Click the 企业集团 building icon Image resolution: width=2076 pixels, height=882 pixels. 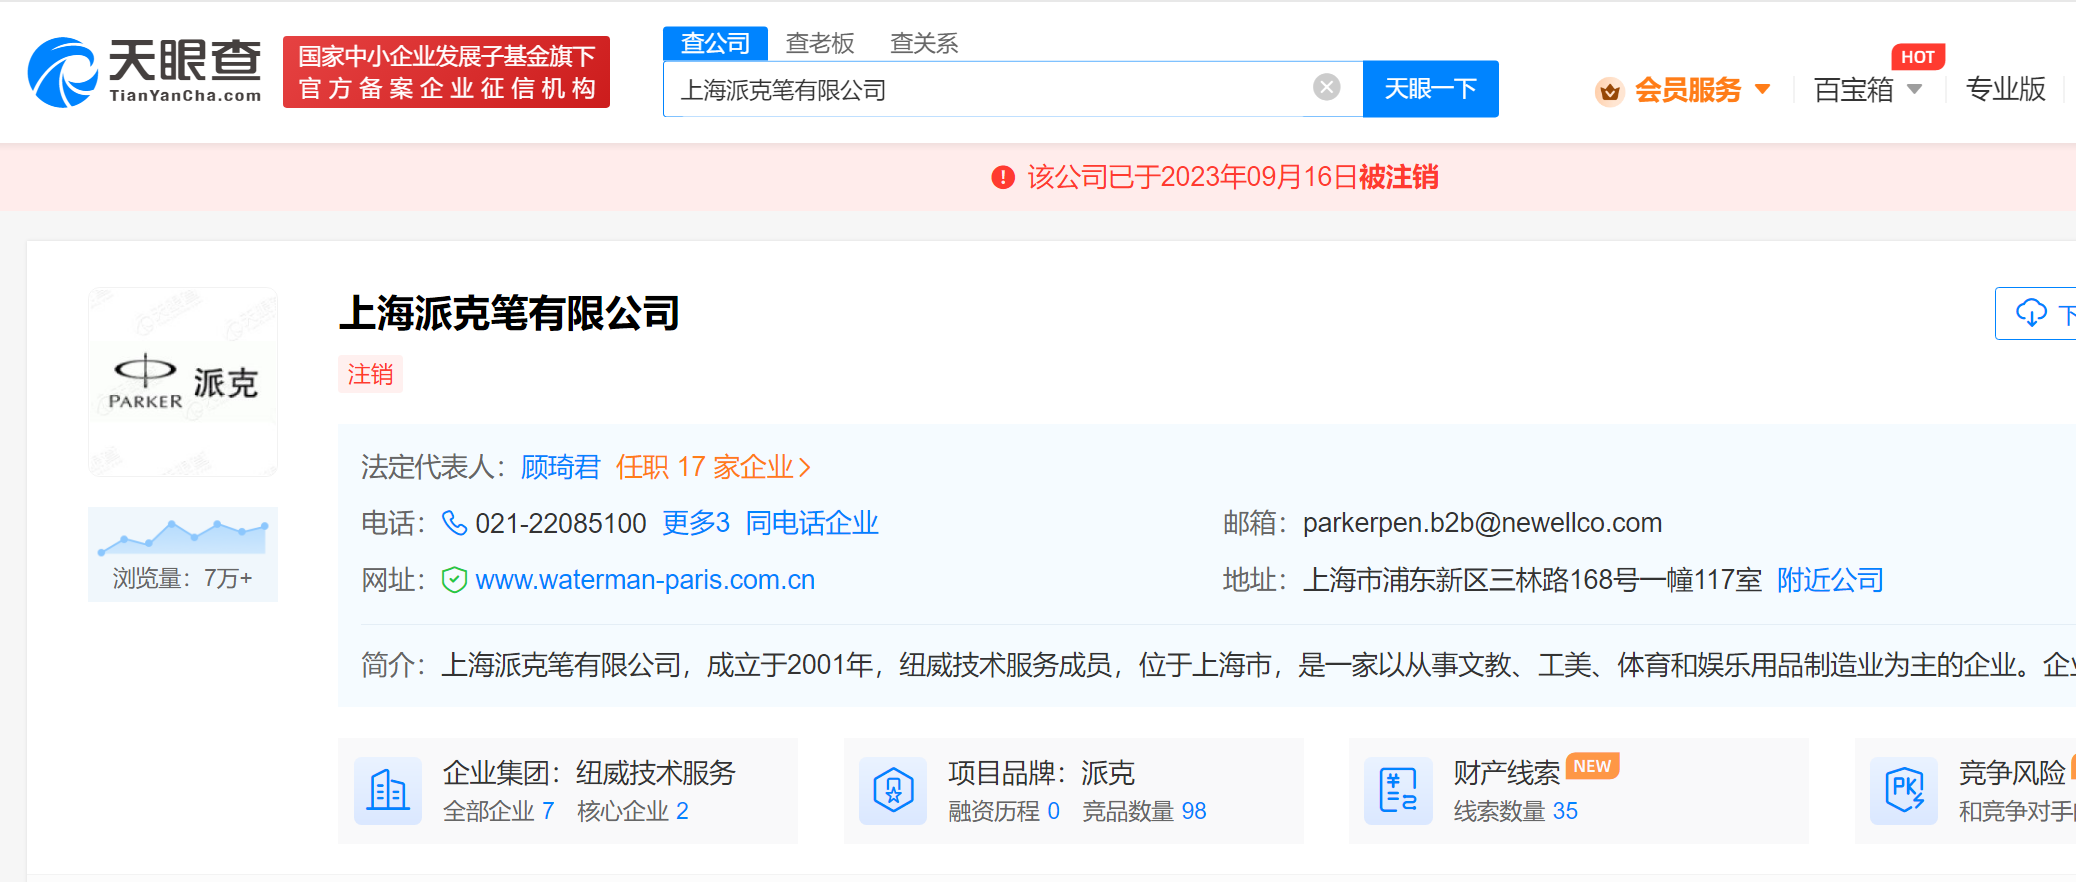point(388,791)
